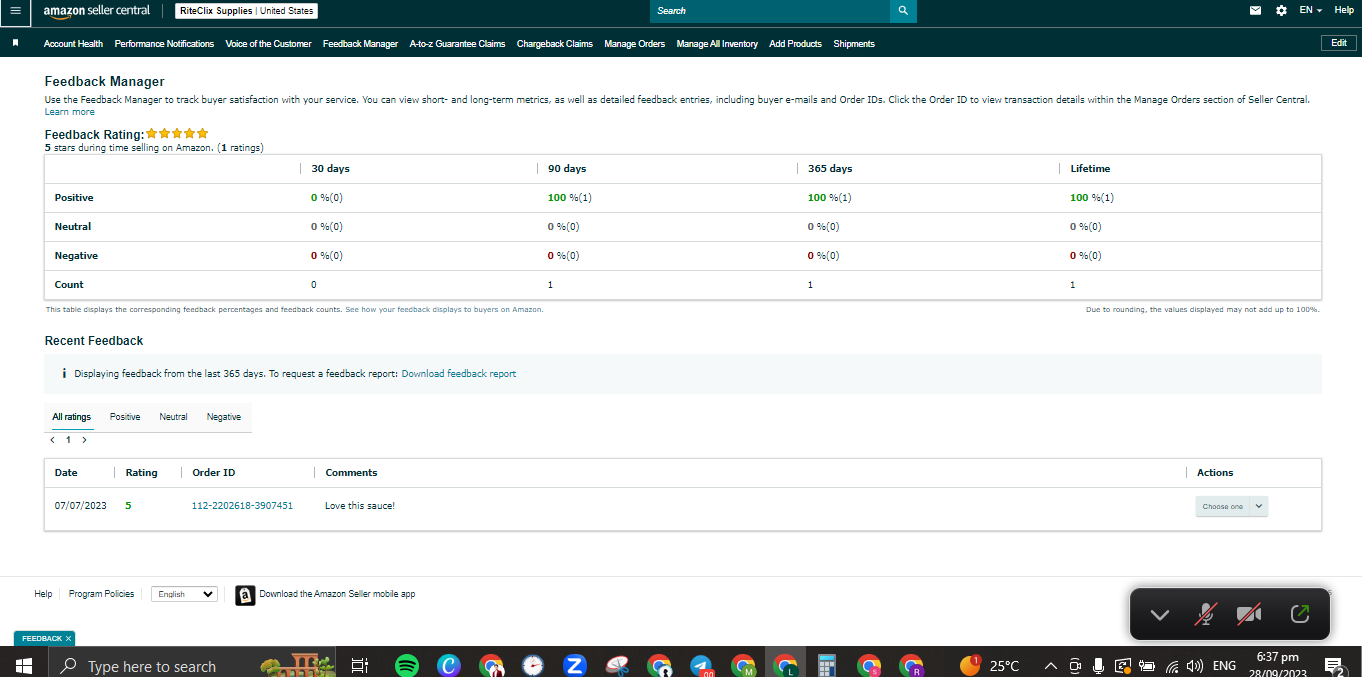The width and height of the screenshot is (1362, 677).
Task: Select the Positive ratings tab
Action: (125, 417)
